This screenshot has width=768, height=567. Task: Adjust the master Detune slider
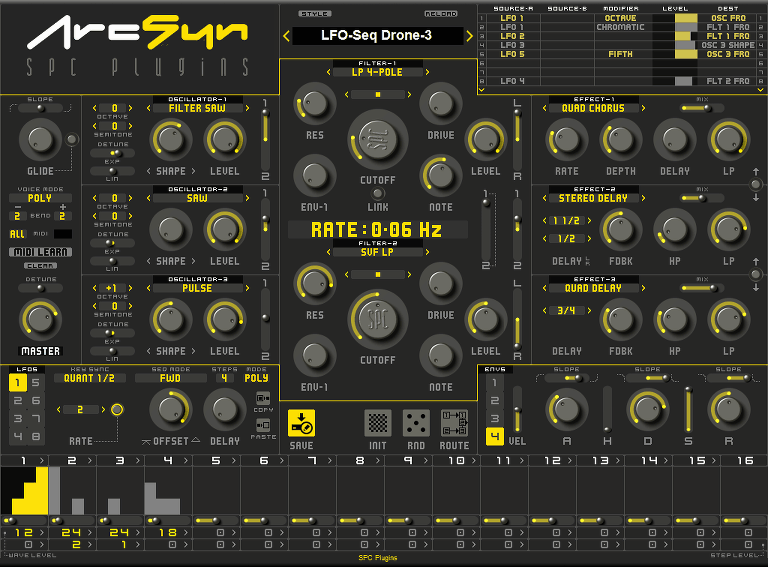point(40,288)
